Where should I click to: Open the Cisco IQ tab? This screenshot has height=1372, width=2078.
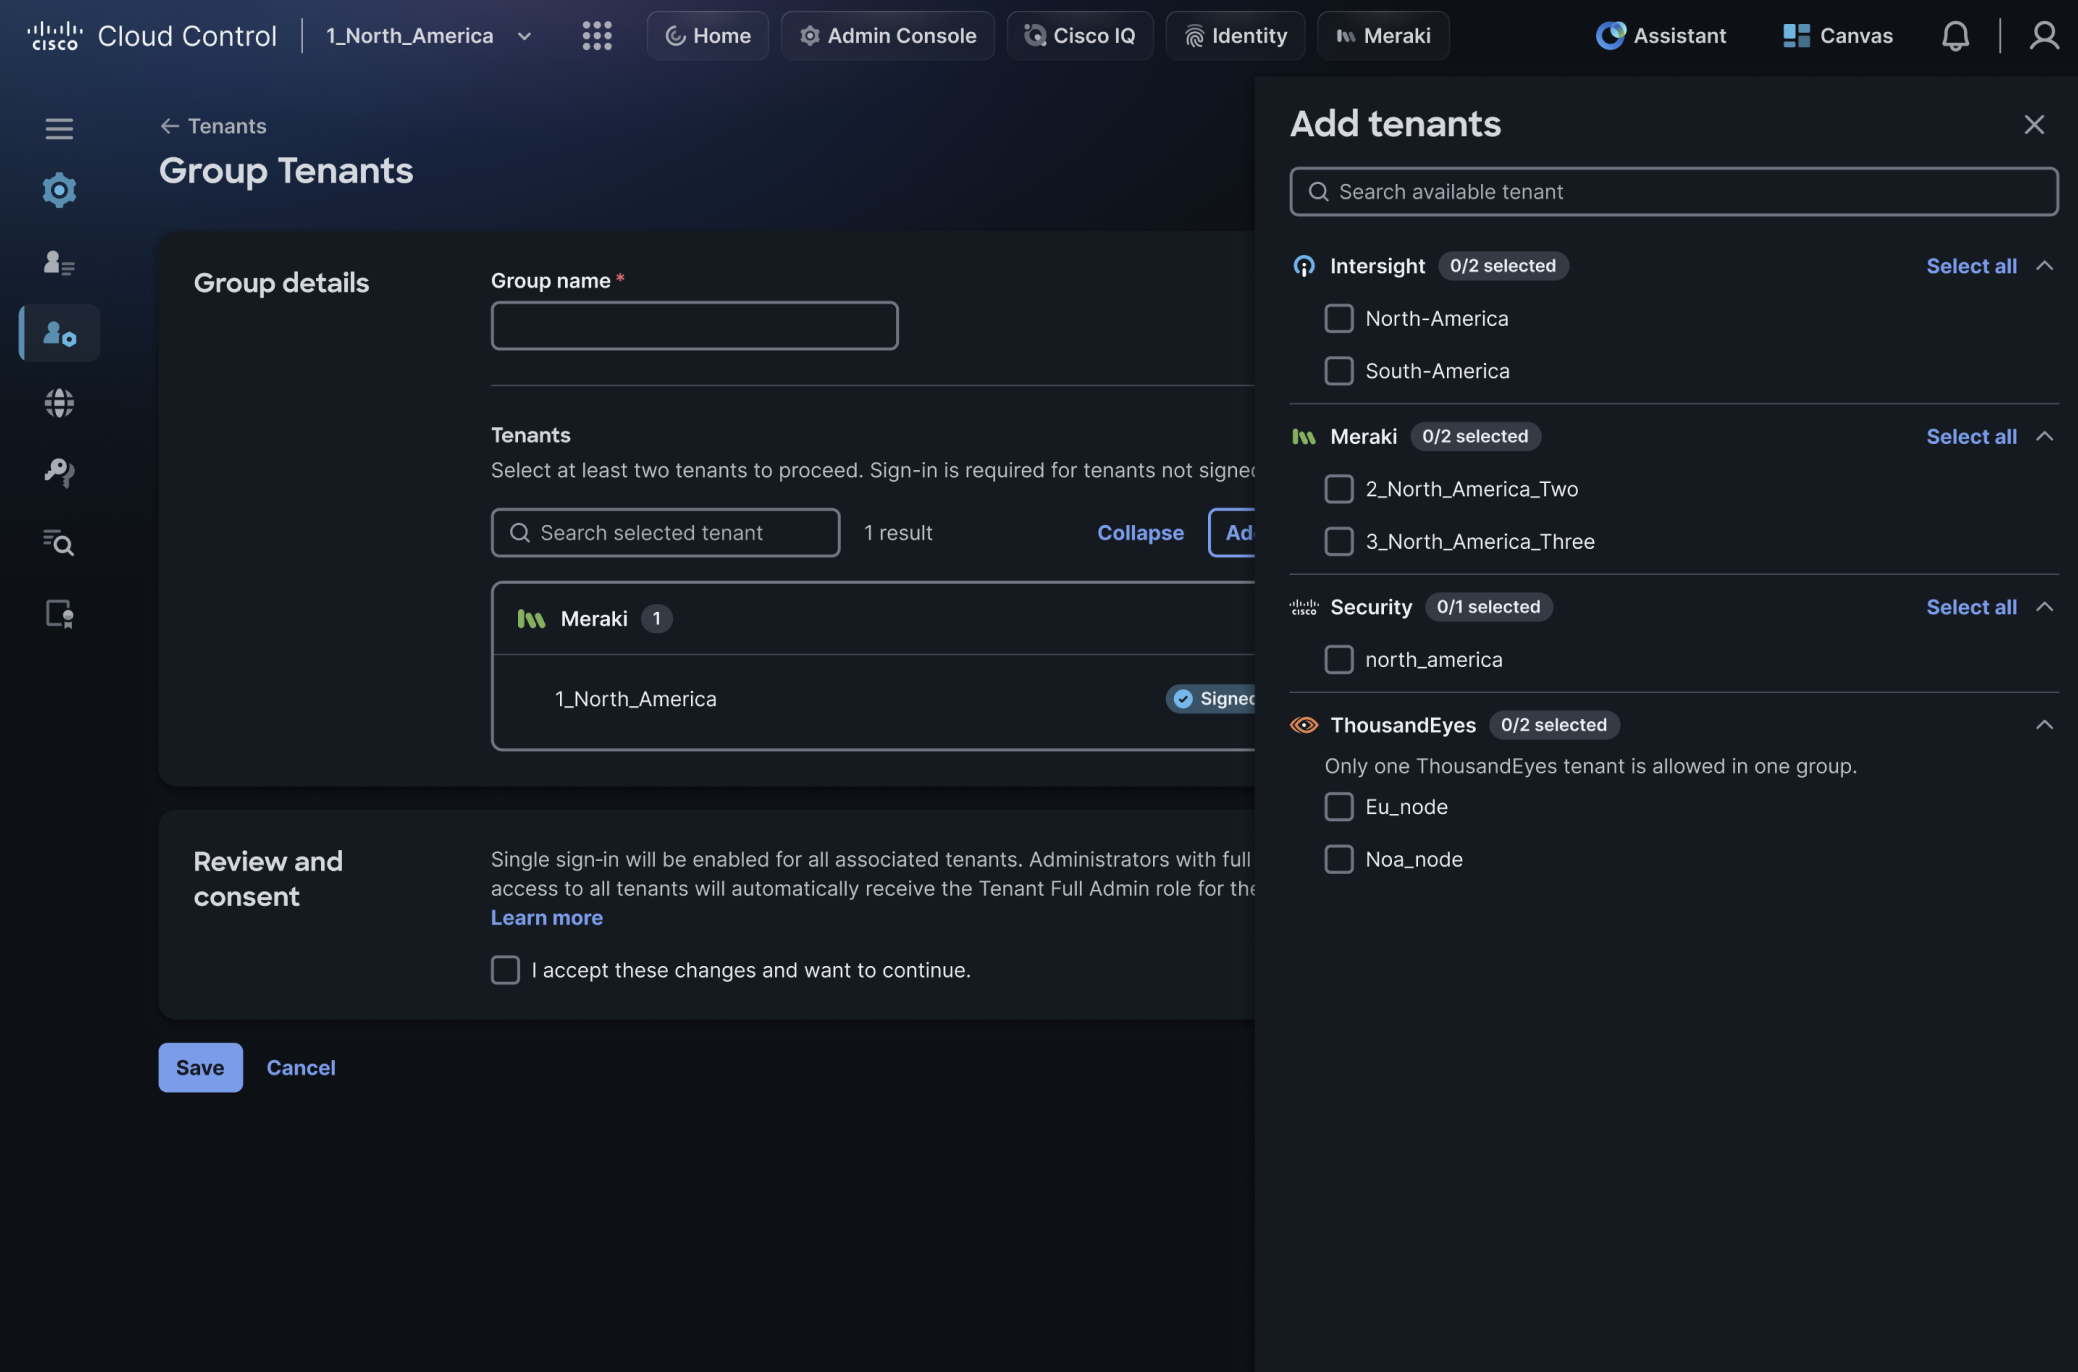pos(1079,36)
